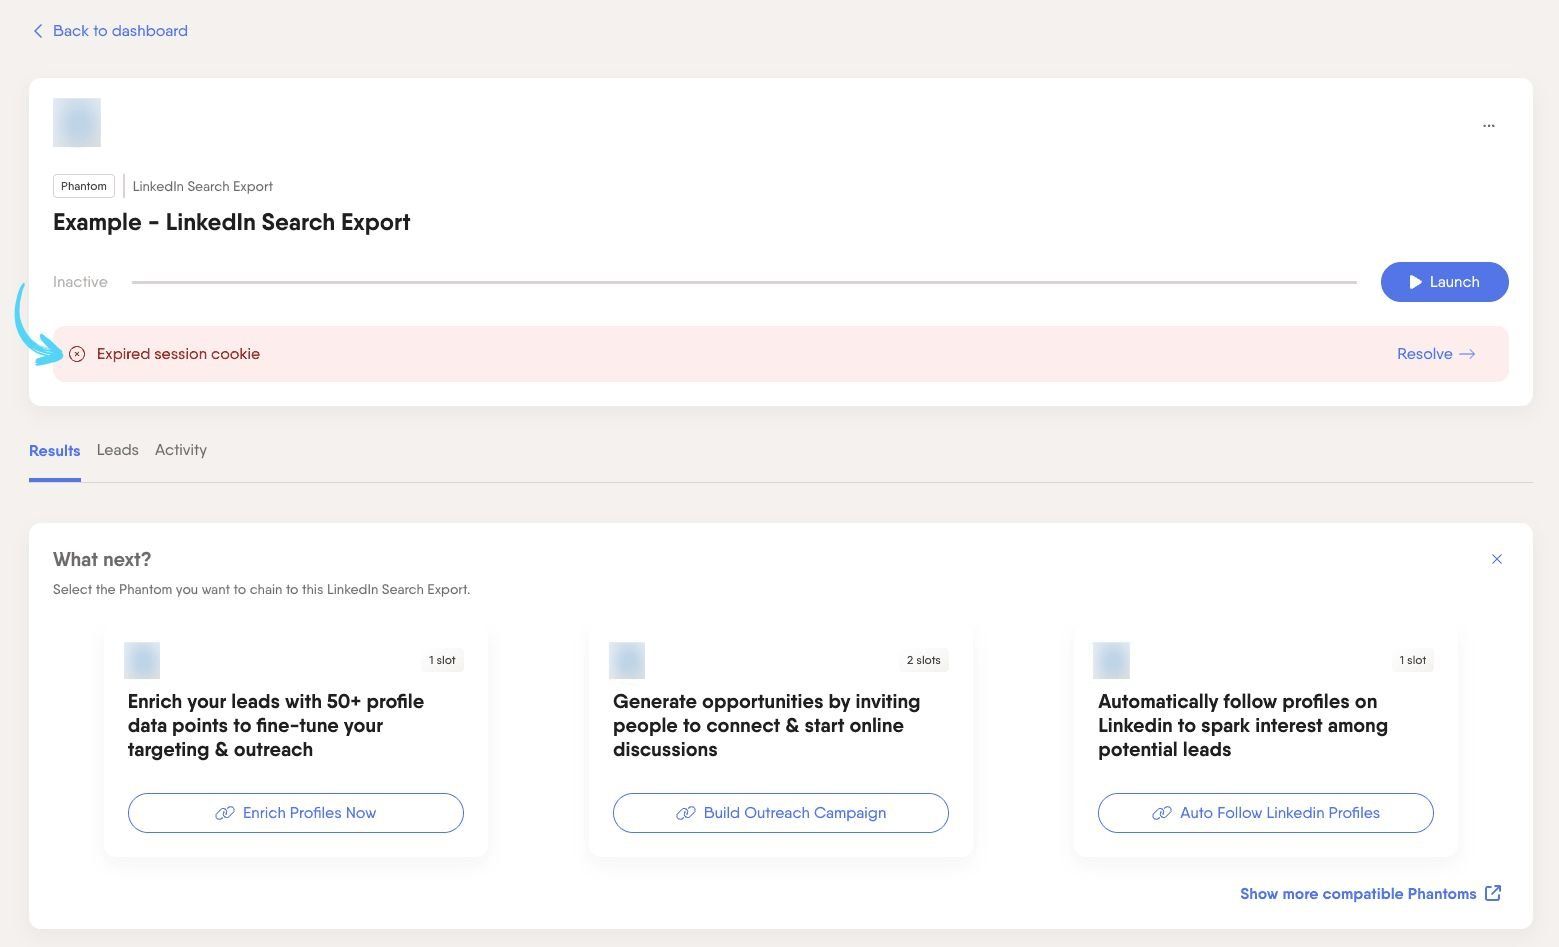Click Auto Follow Linkedin Profiles button
Screen dimensions: 1559x947
[x=1266, y=813]
